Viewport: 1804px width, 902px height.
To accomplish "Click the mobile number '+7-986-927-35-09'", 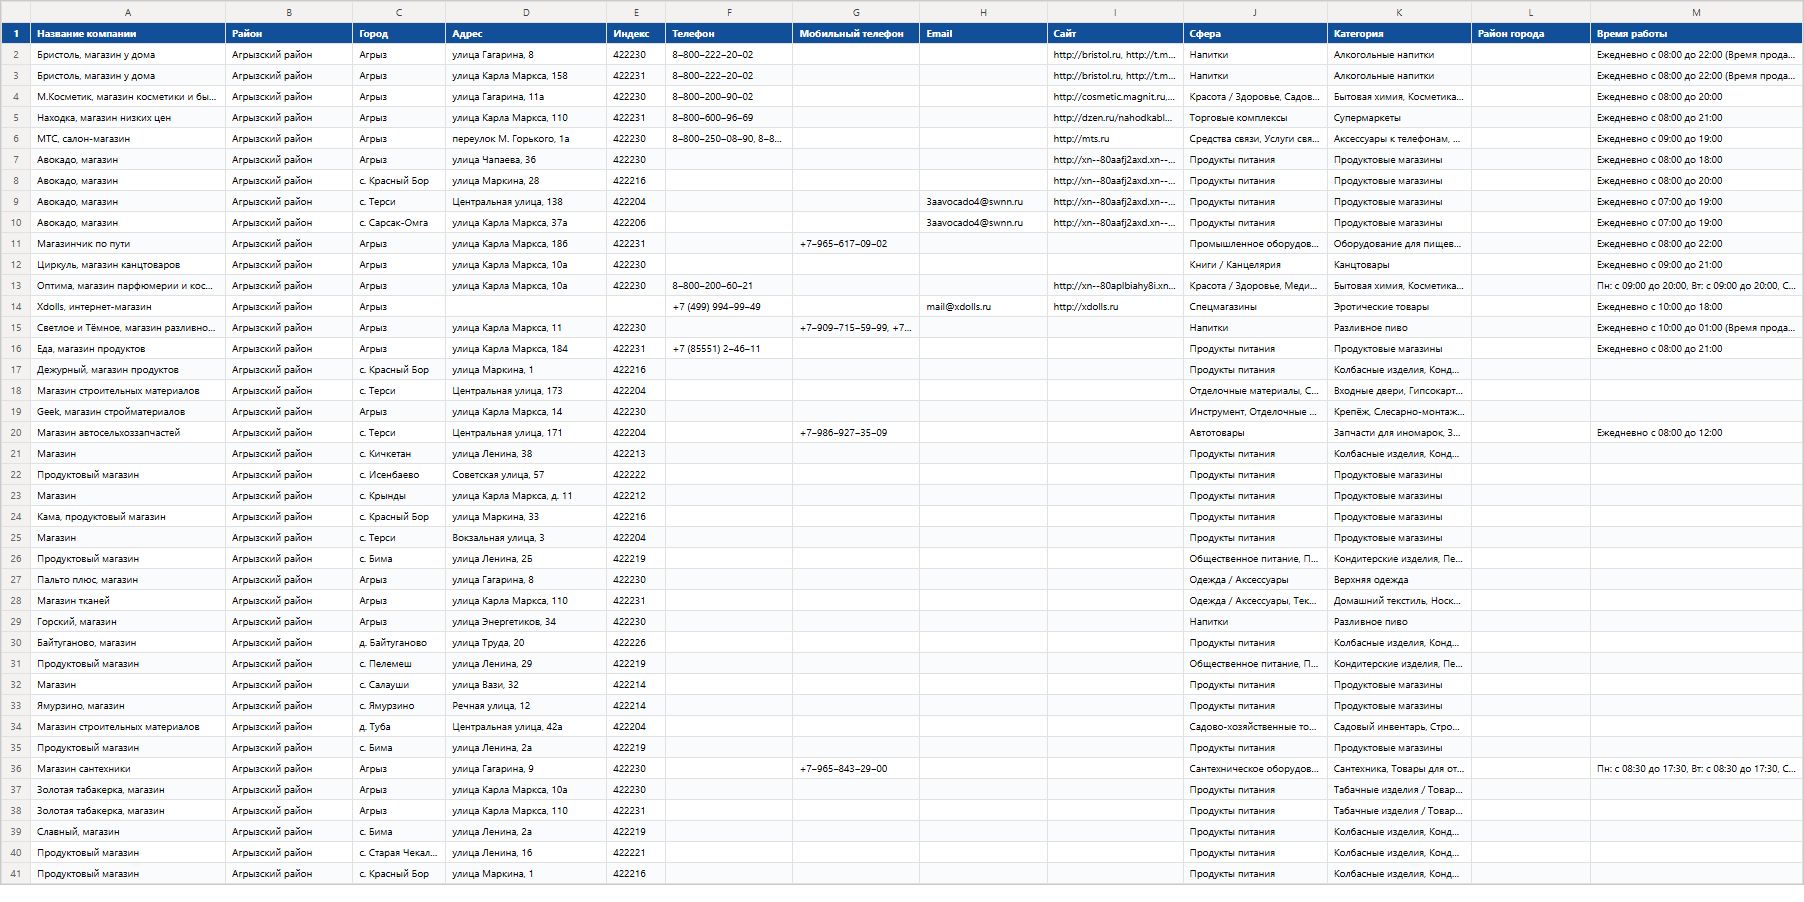I will (x=856, y=433).
